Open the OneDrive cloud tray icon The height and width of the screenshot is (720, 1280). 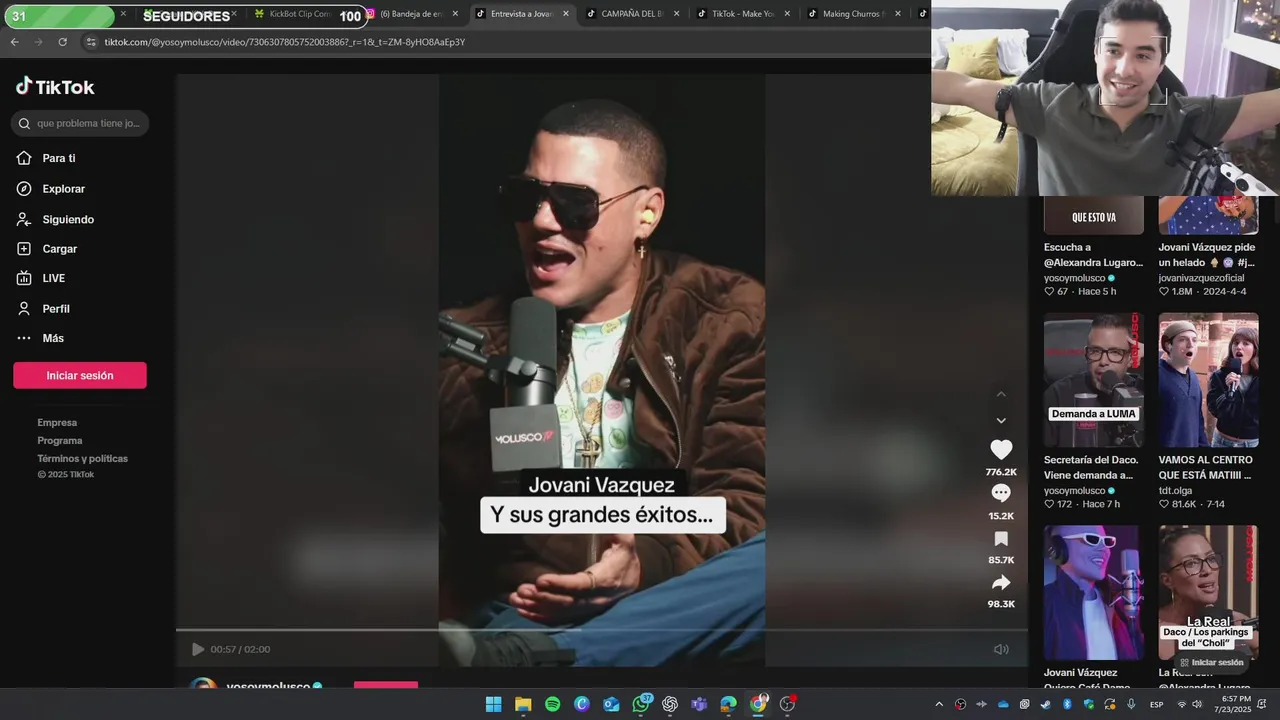pos(1003,704)
